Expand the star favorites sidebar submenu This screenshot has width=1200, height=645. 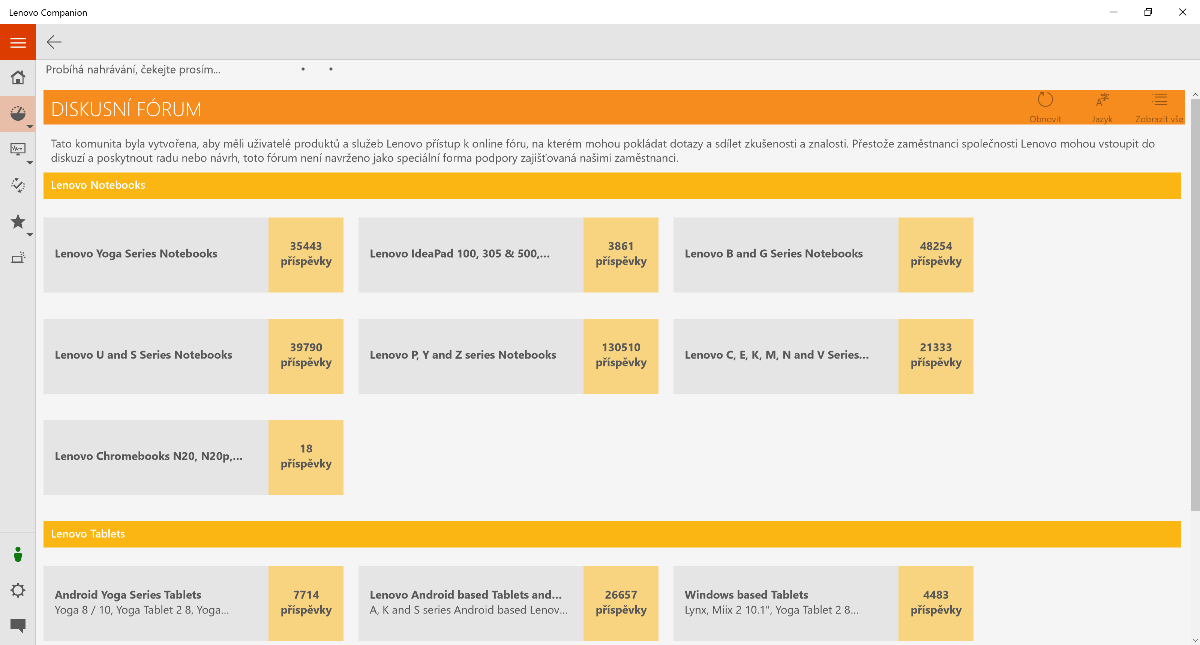[30, 235]
